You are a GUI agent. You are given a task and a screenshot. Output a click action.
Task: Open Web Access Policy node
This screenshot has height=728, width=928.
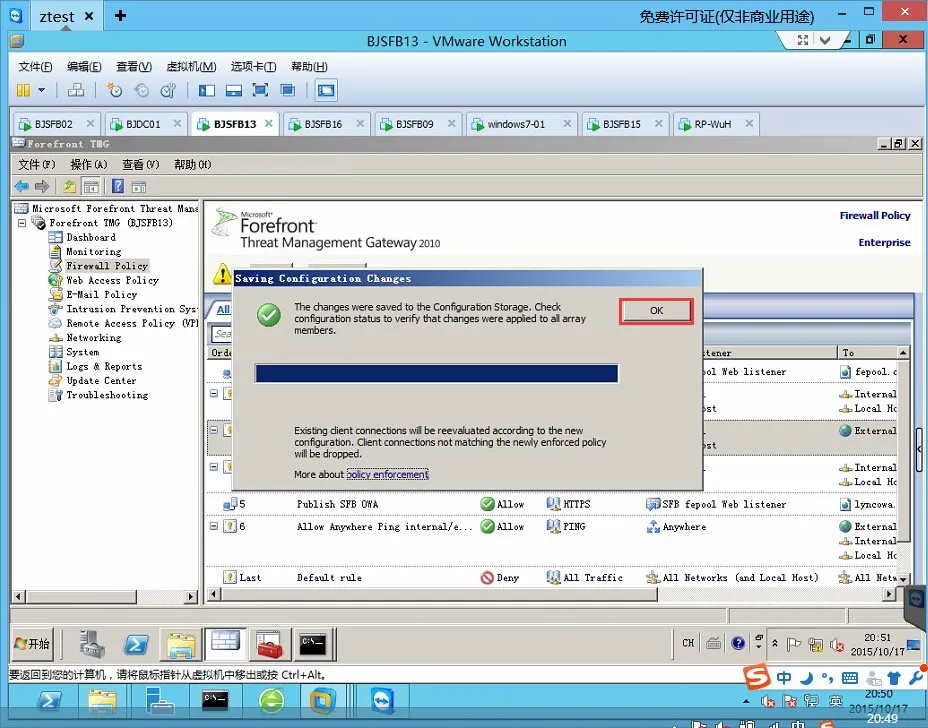pos(112,281)
